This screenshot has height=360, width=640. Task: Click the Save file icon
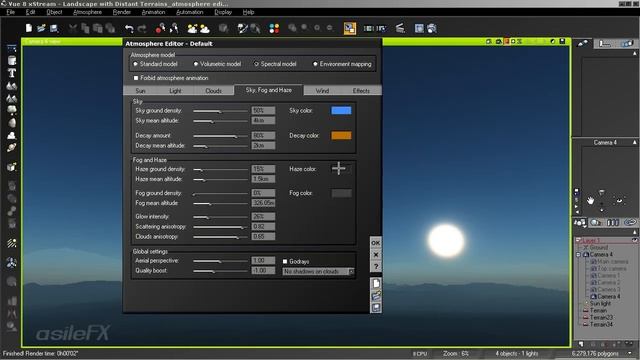(54, 28)
